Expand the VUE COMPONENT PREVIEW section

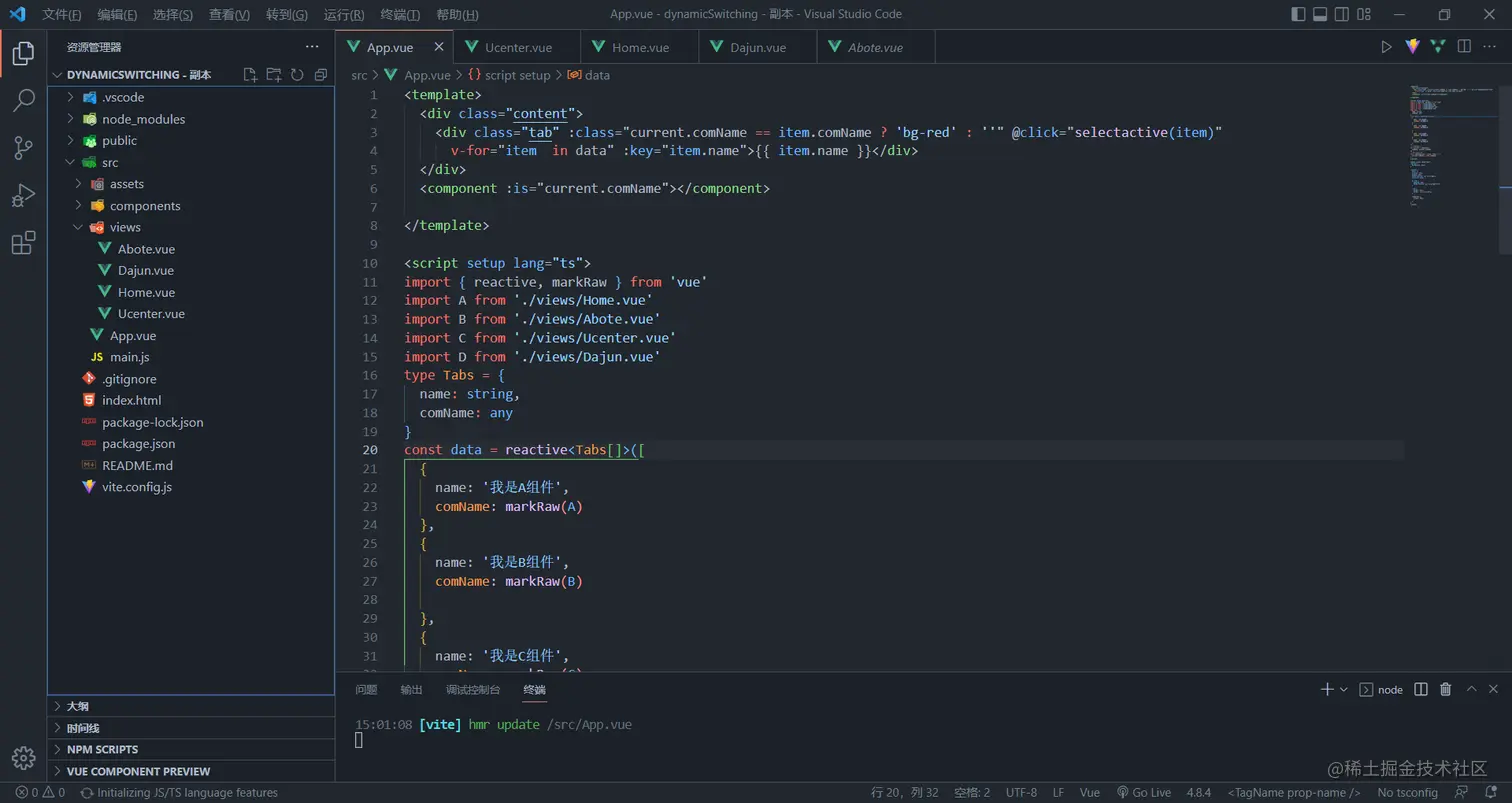[x=190, y=771]
